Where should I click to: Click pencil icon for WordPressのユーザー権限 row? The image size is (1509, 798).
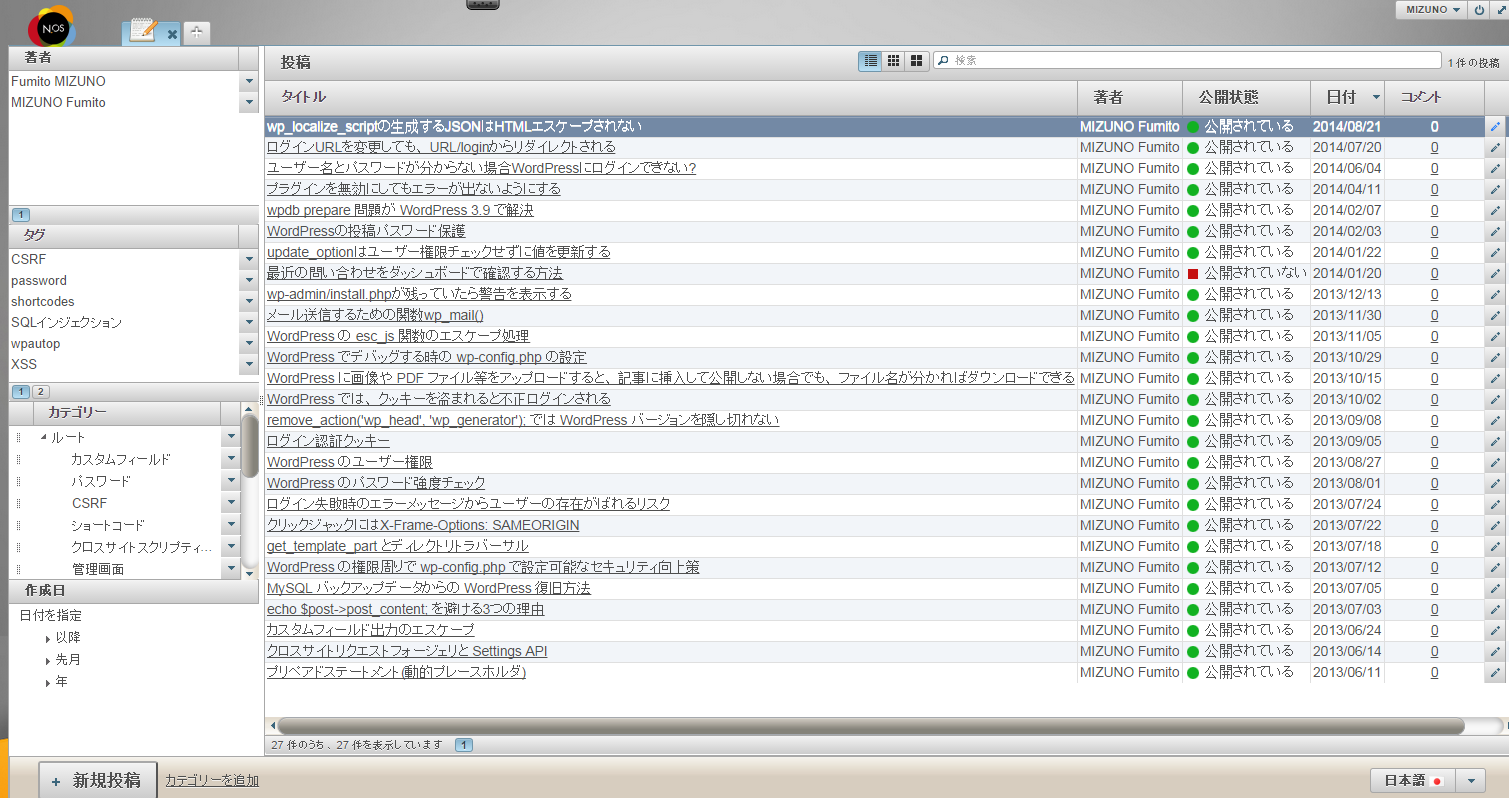click(1495, 462)
